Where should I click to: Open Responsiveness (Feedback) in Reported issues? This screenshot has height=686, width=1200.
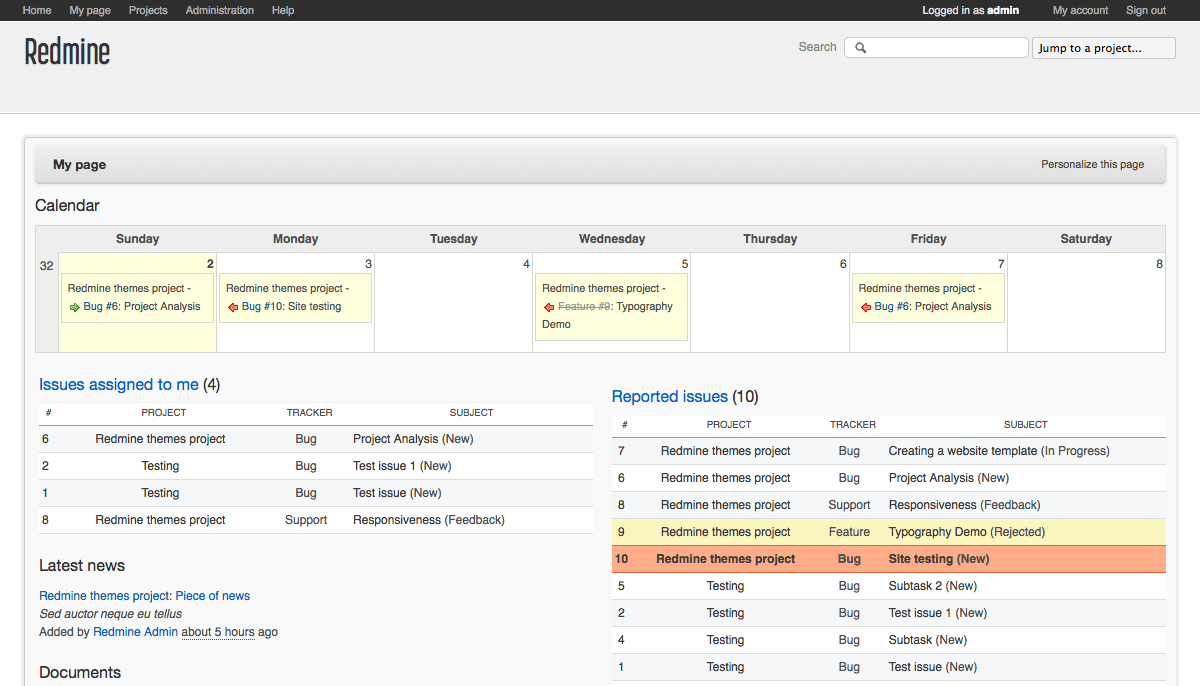(964, 505)
